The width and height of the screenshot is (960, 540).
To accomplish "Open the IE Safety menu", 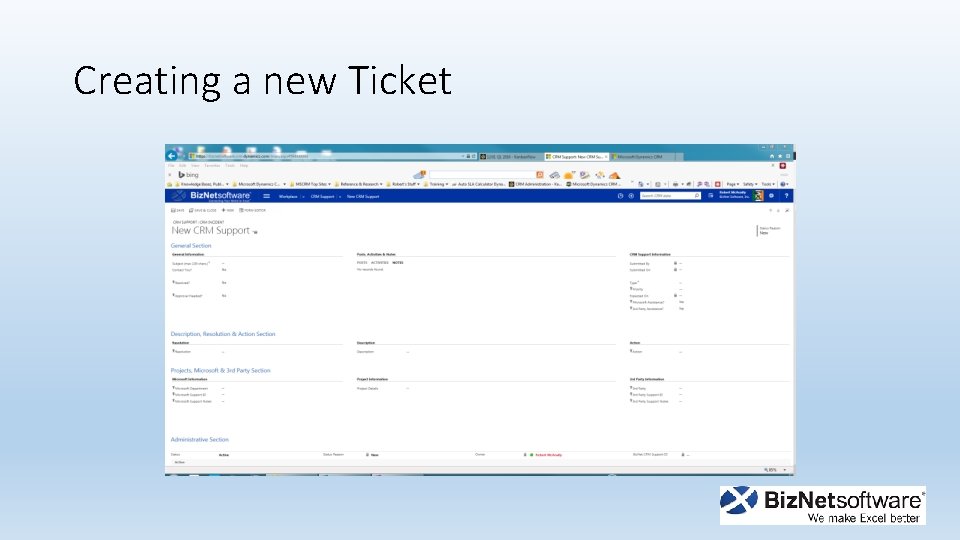I will [x=749, y=184].
